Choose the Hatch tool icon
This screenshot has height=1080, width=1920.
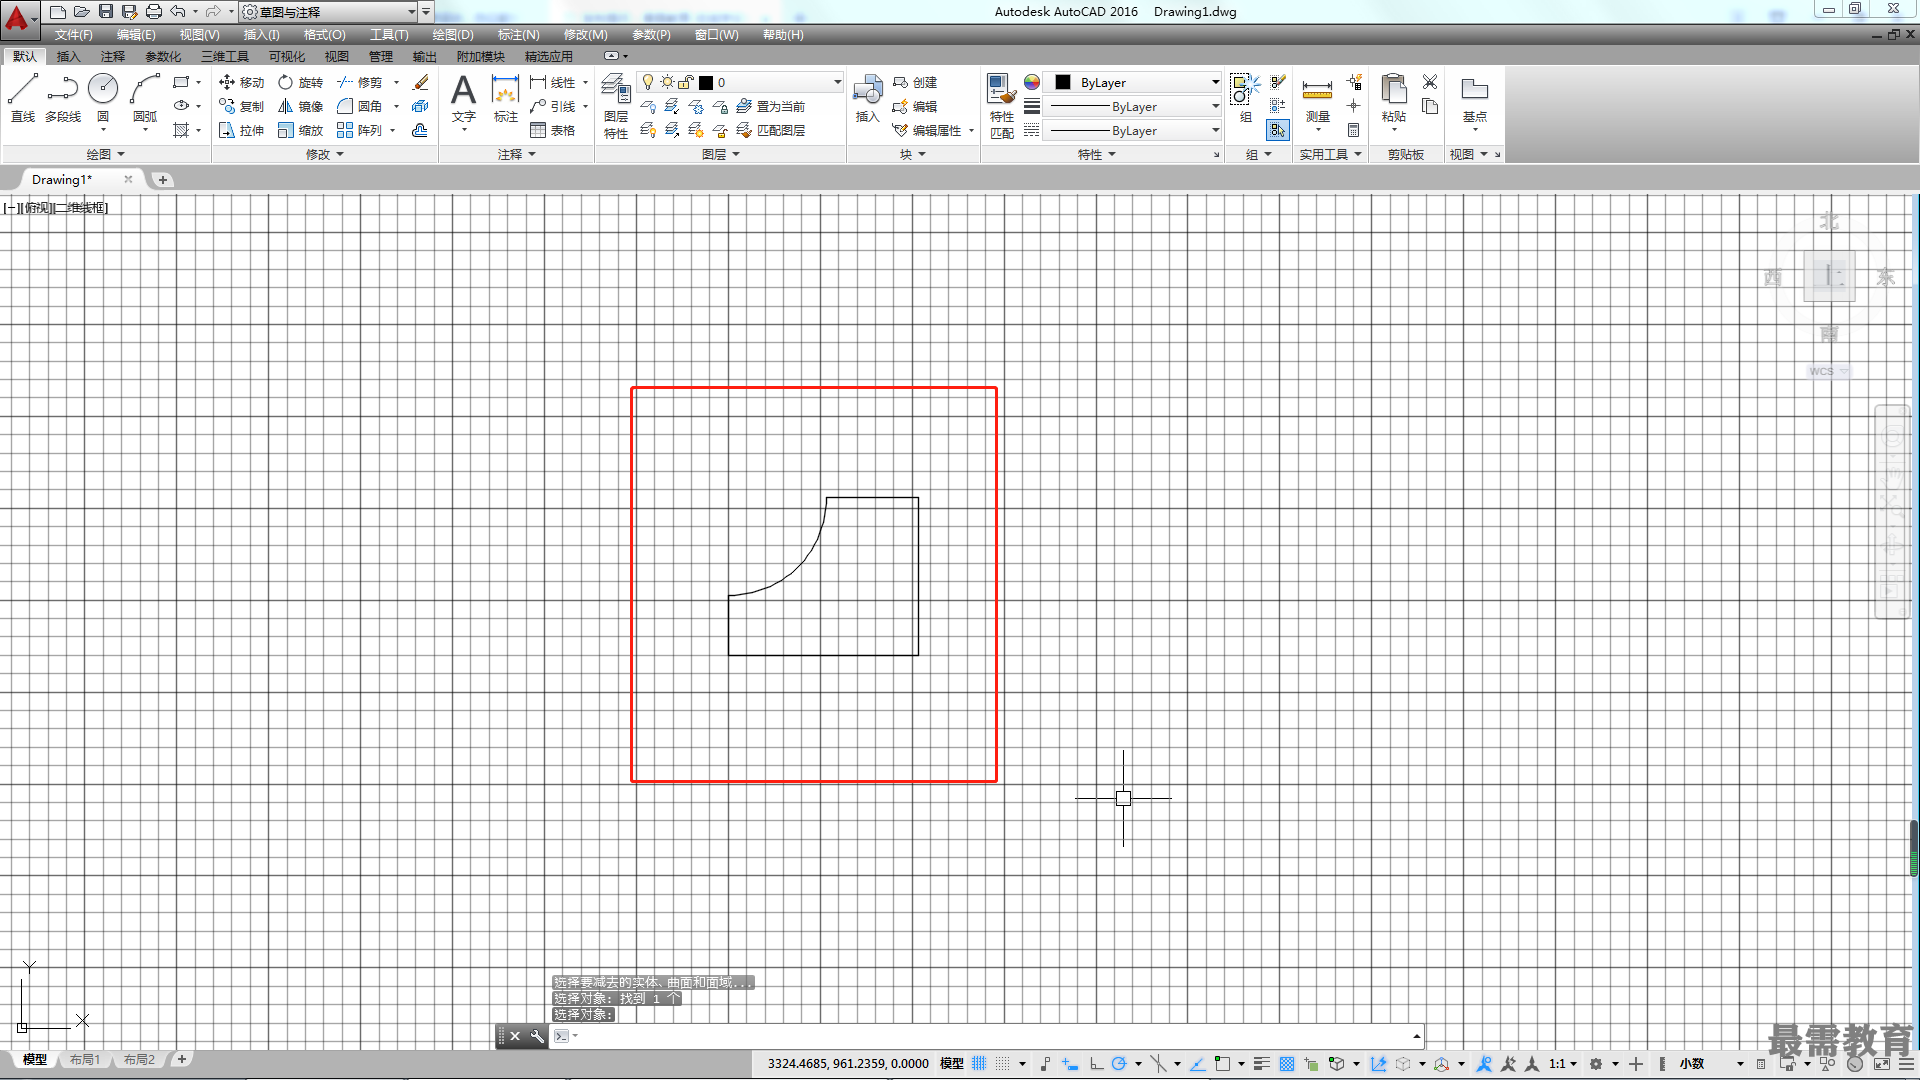click(x=181, y=130)
